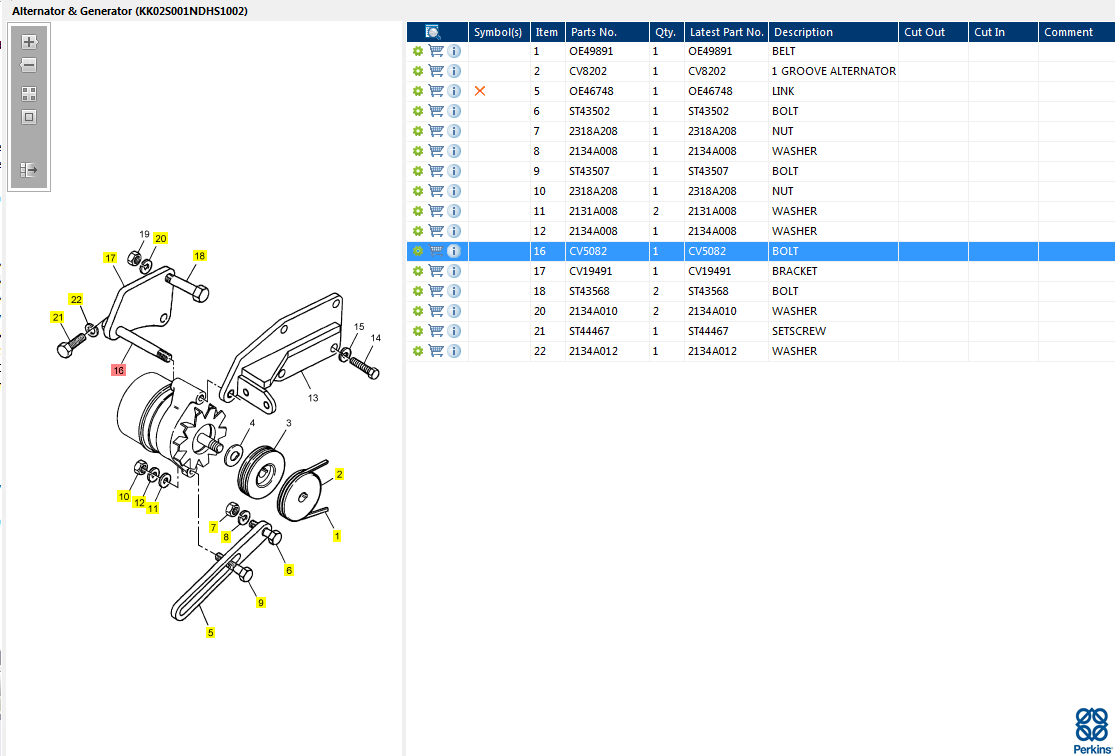Select callout 11 on the diagram

153,508
